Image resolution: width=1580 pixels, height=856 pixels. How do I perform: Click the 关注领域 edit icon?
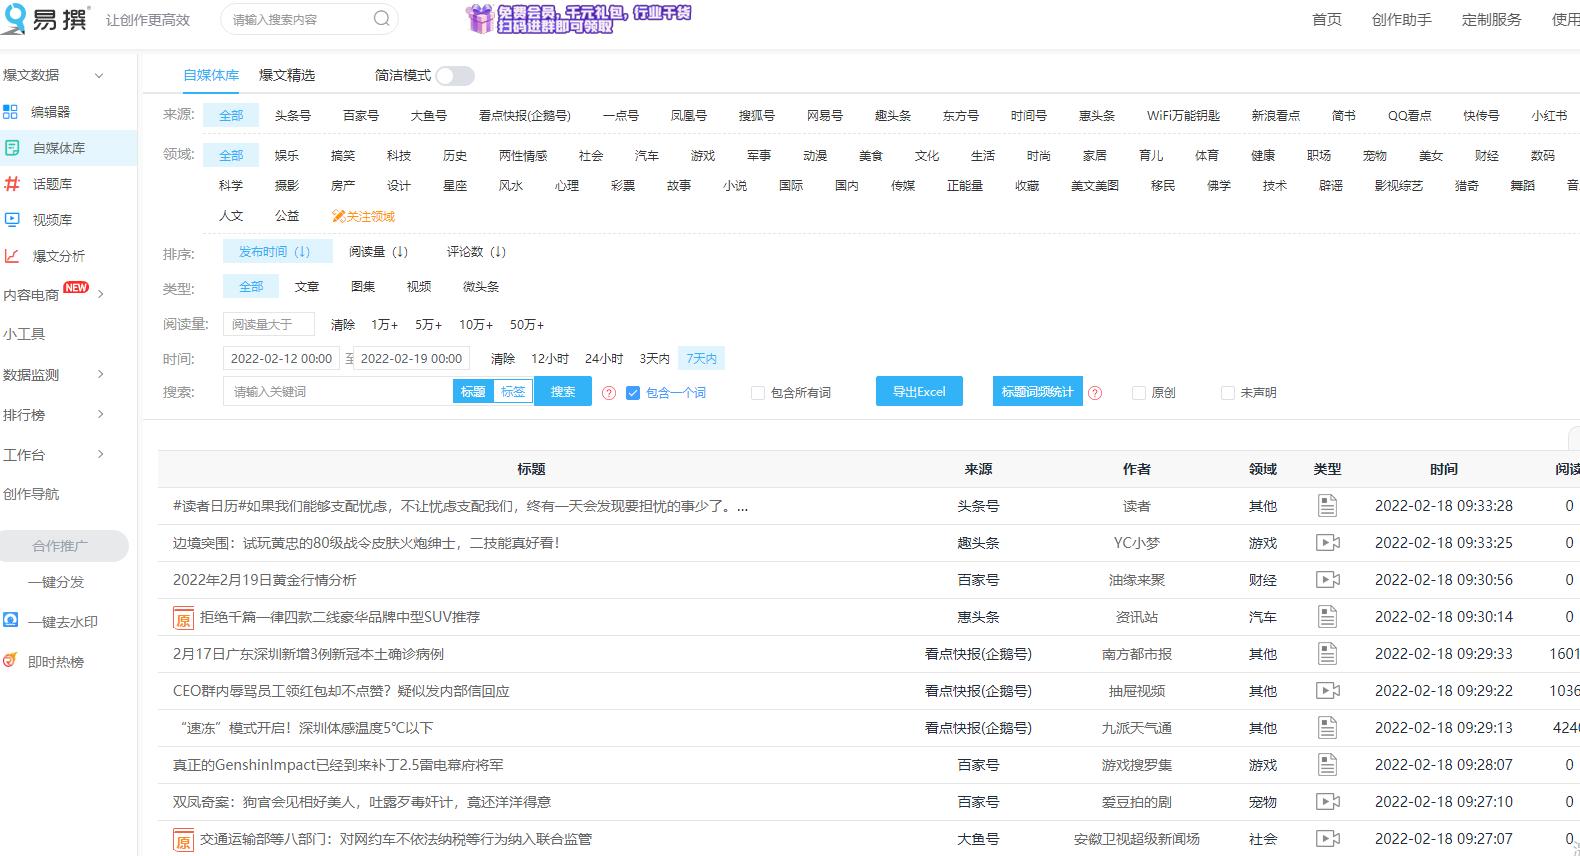(x=338, y=216)
